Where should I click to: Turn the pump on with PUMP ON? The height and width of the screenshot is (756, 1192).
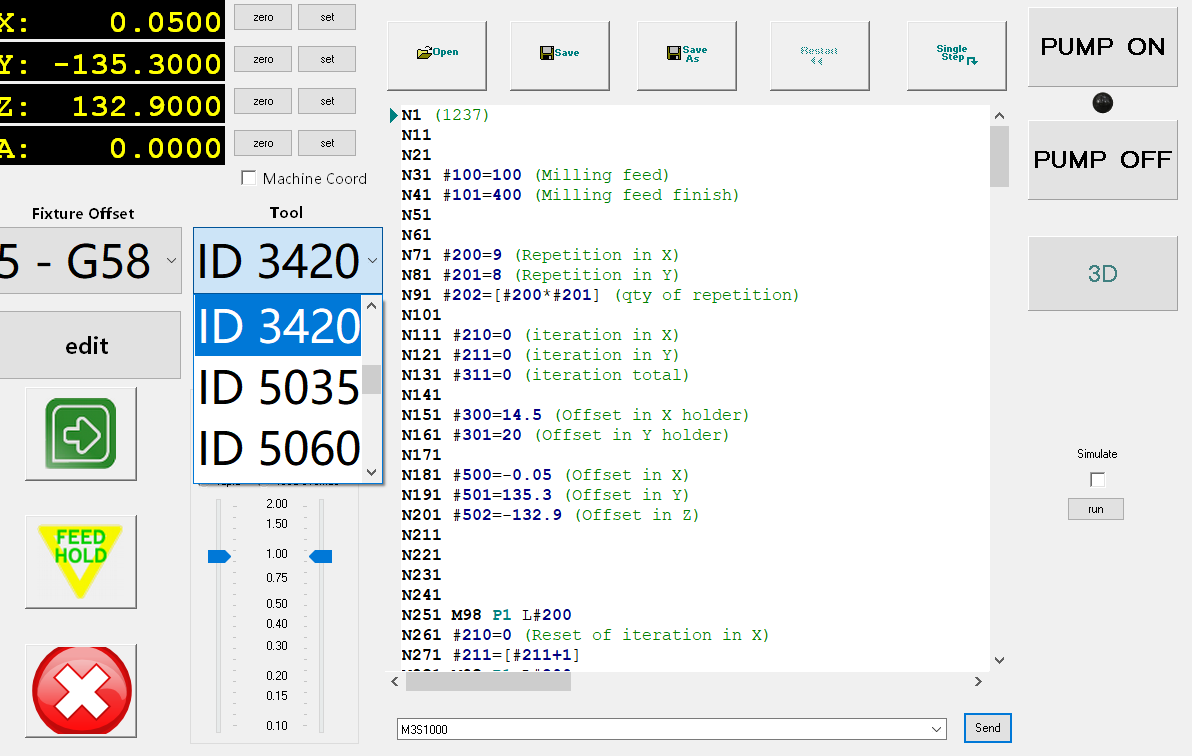pyautogui.click(x=1102, y=47)
